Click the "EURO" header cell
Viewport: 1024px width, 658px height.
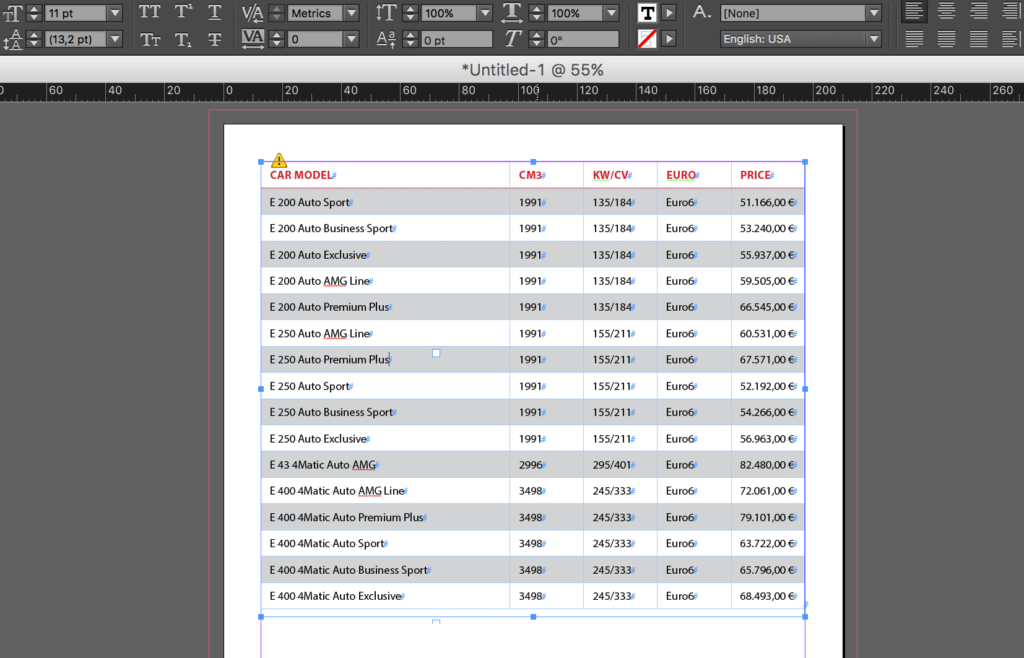(694, 175)
